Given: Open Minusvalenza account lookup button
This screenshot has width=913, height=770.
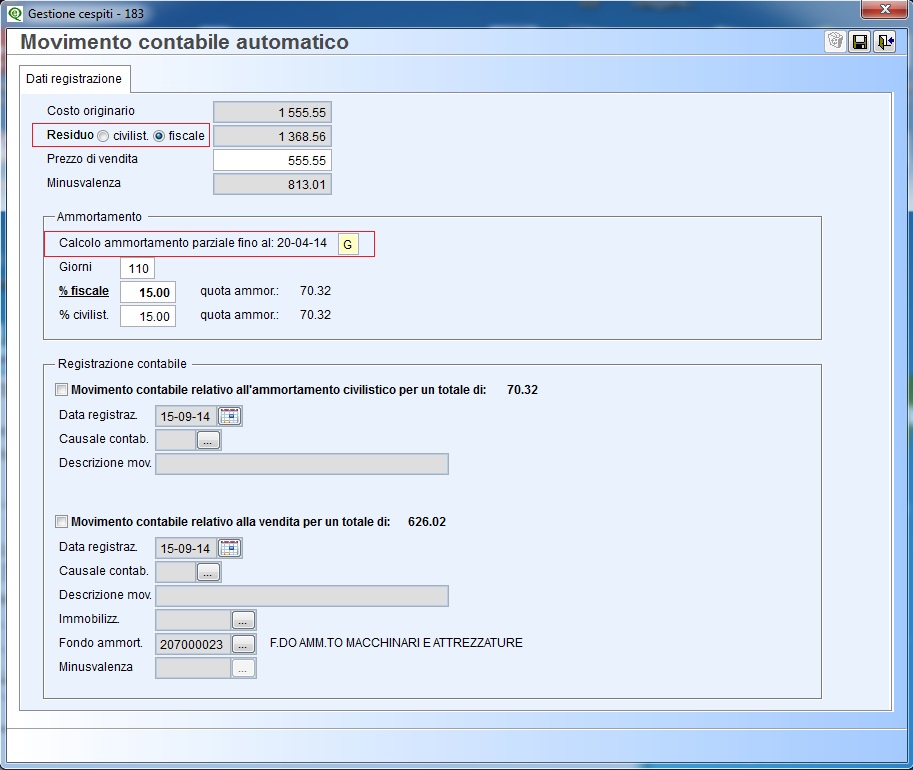Looking at the screenshot, I should pyautogui.click(x=243, y=668).
